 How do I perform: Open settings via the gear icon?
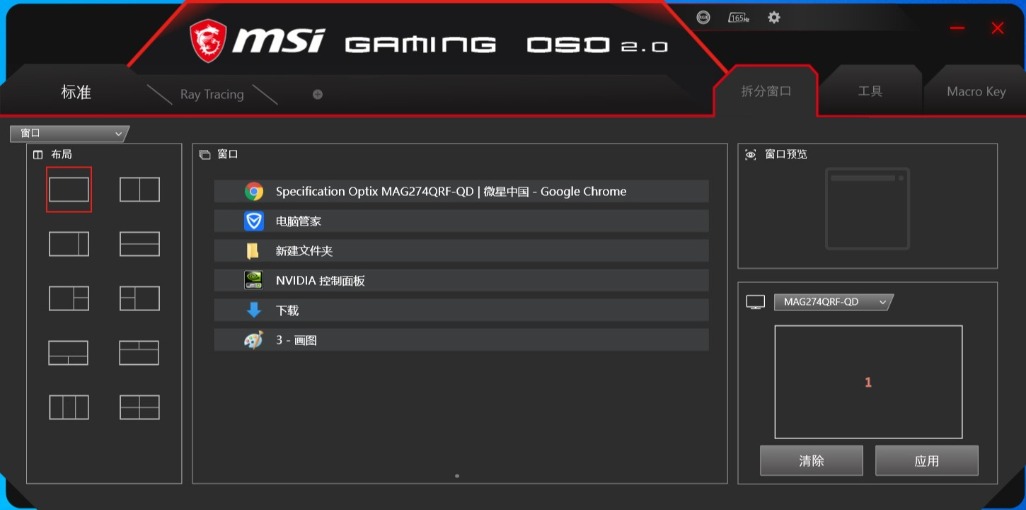pos(773,17)
